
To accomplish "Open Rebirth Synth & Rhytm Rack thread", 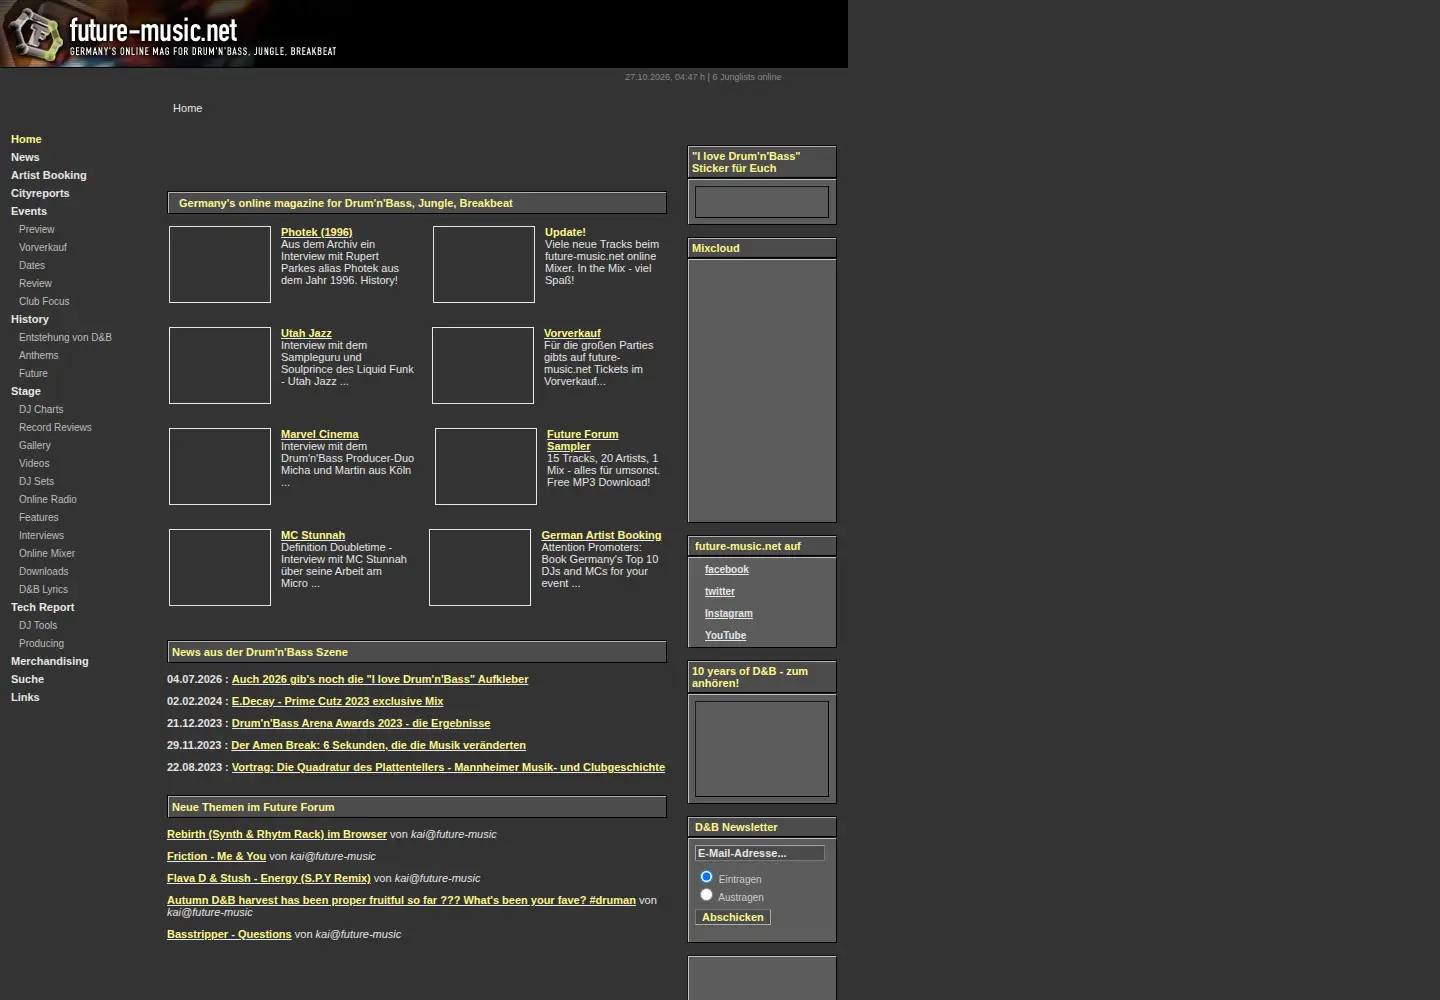I will 277,834.
